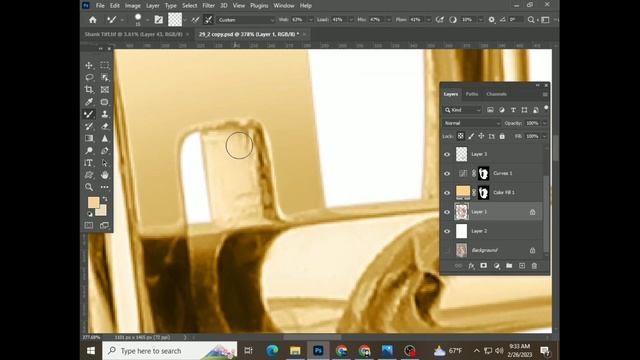
Task: Hide Layer 1 with its eye icon
Action: pyautogui.click(x=447, y=212)
